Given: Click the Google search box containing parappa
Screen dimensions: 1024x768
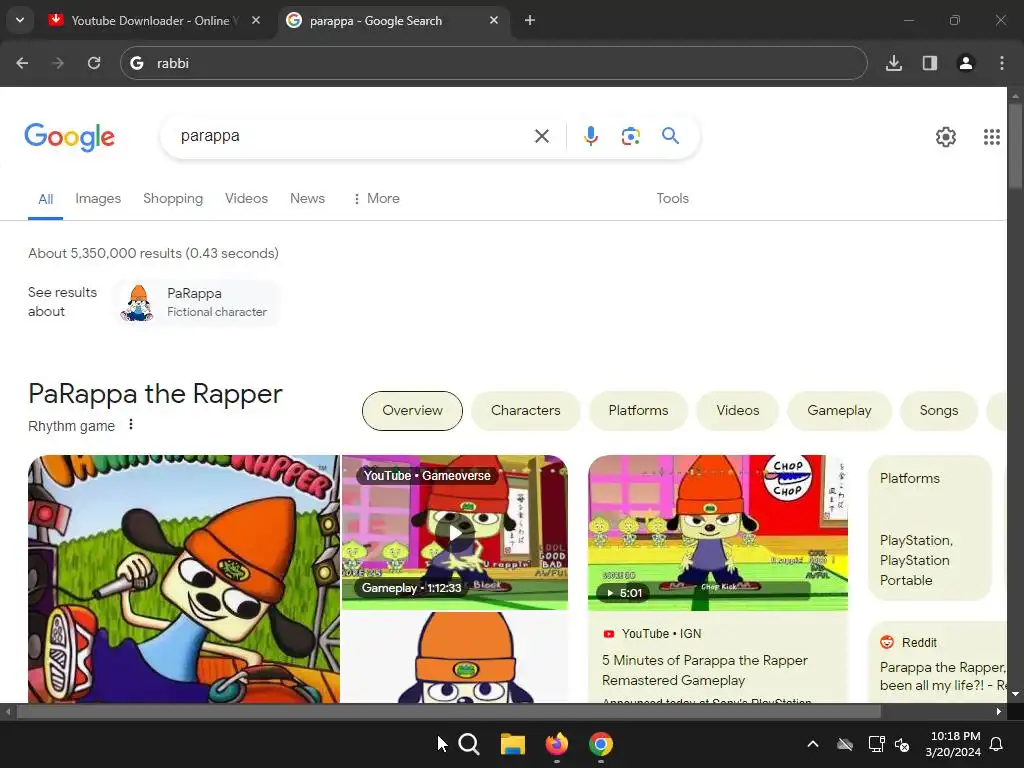Looking at the screenshot, I should [353, 136].
